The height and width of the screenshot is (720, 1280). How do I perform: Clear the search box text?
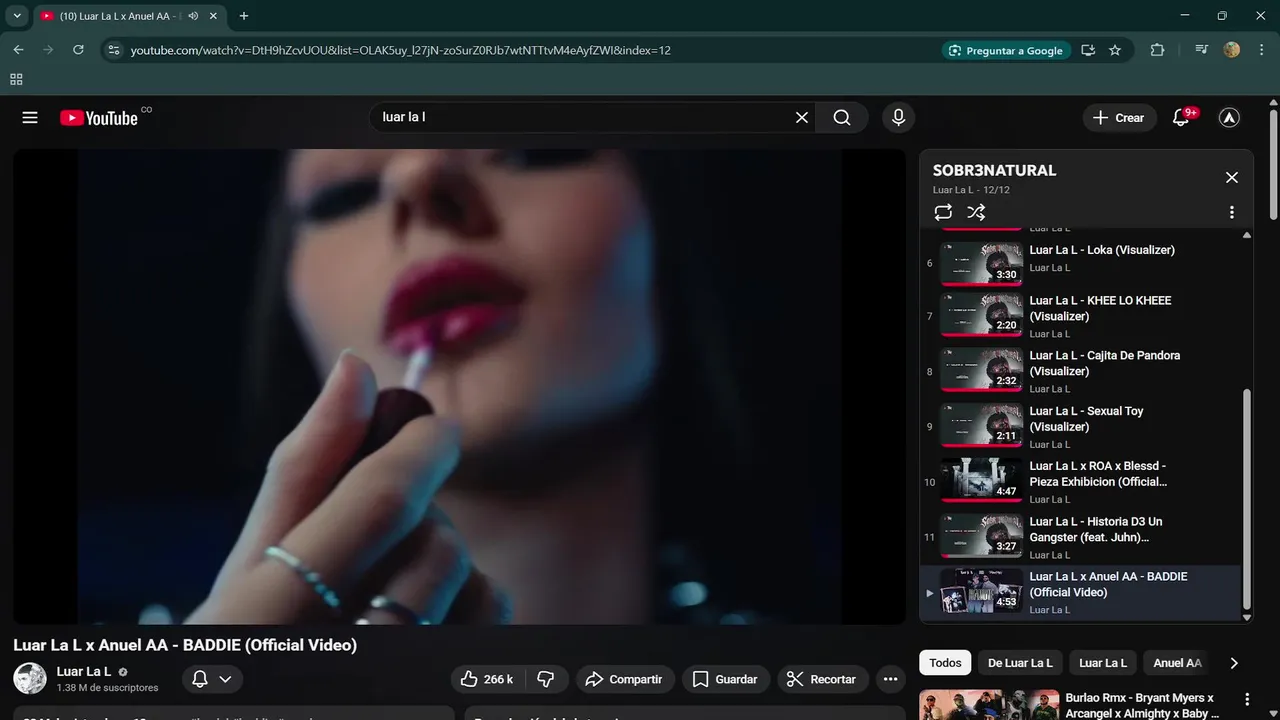pos(801,118)
